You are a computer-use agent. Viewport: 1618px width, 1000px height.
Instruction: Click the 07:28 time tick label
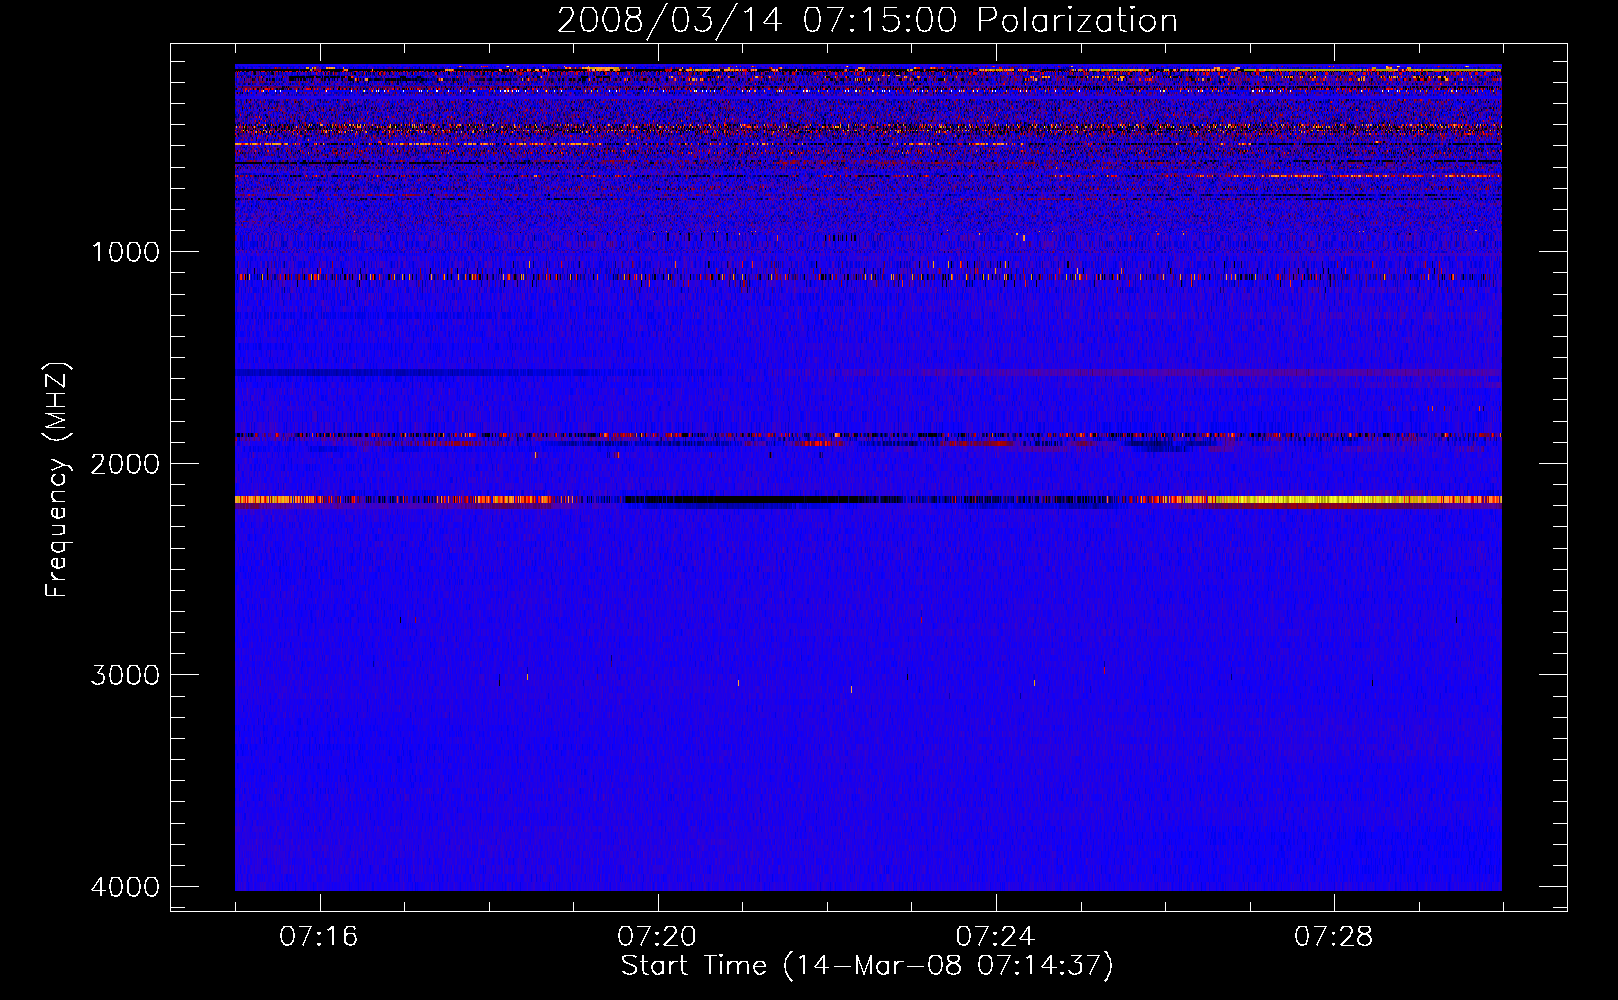[1334, 937]
